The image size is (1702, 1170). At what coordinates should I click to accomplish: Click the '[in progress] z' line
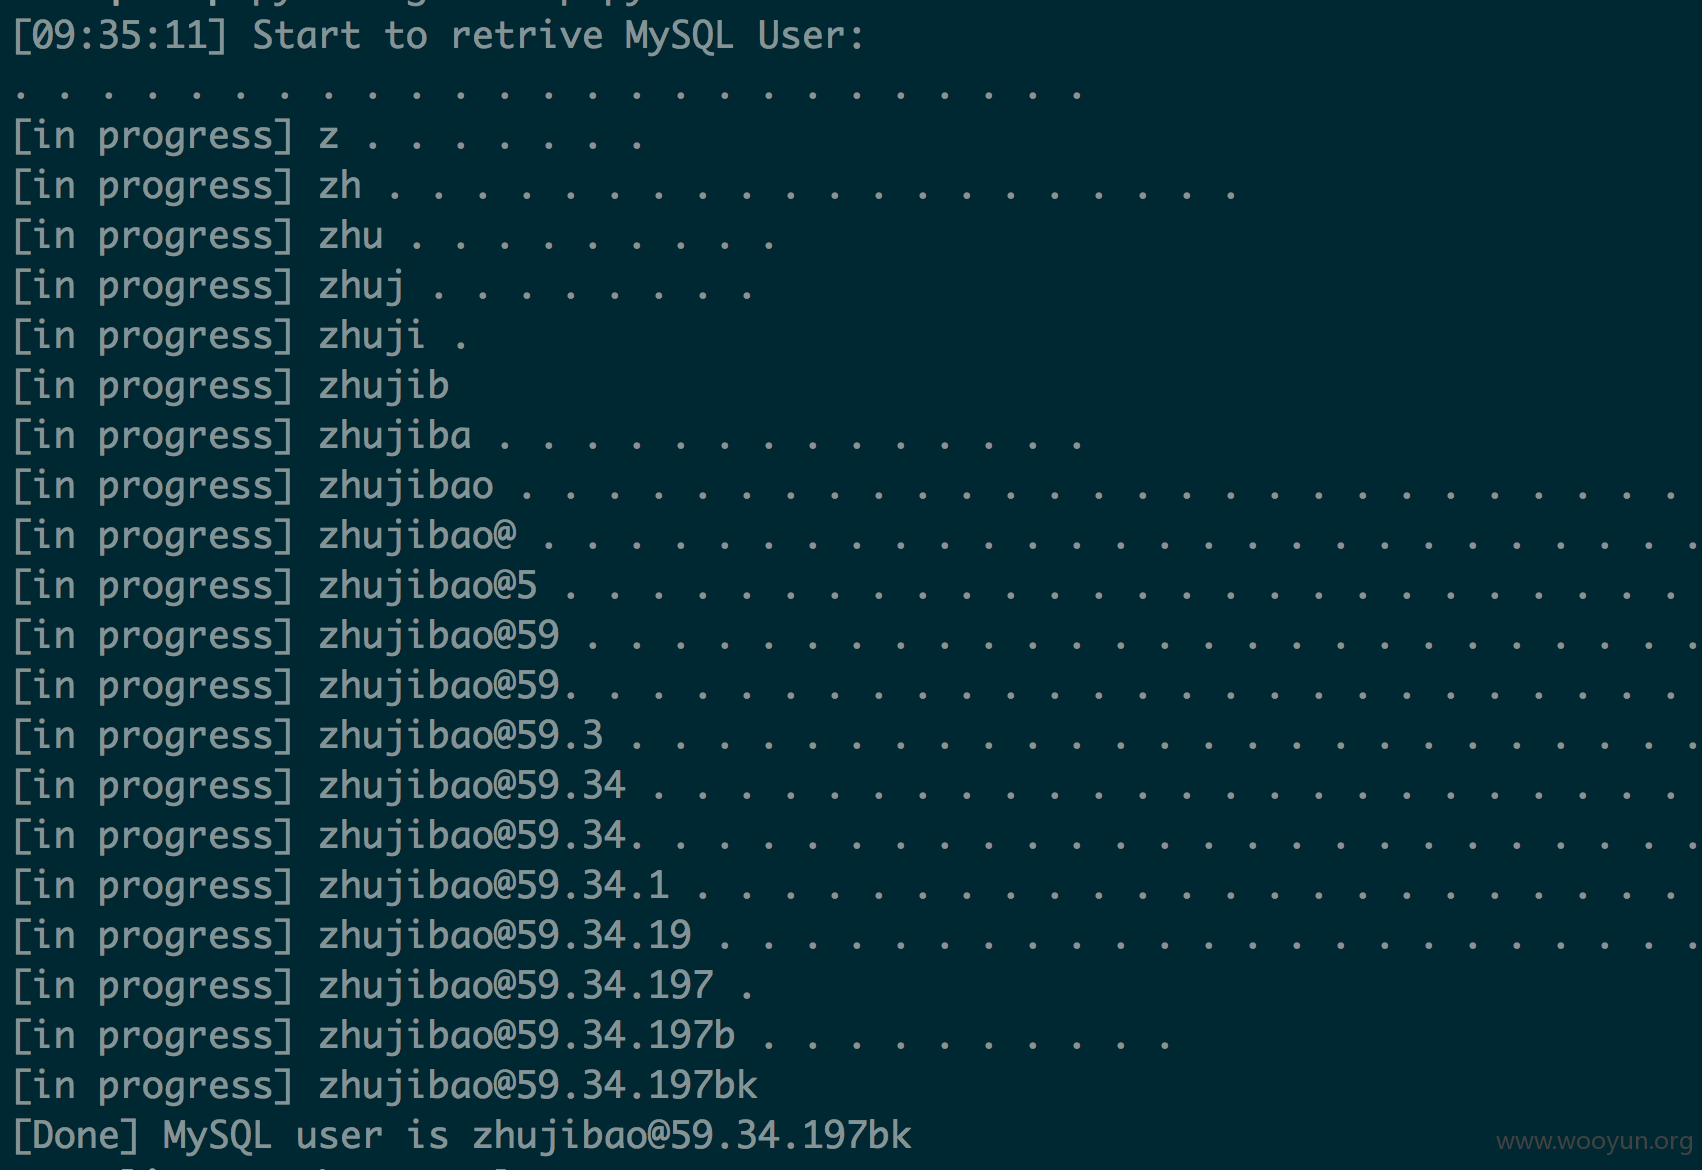coord(327,136)
